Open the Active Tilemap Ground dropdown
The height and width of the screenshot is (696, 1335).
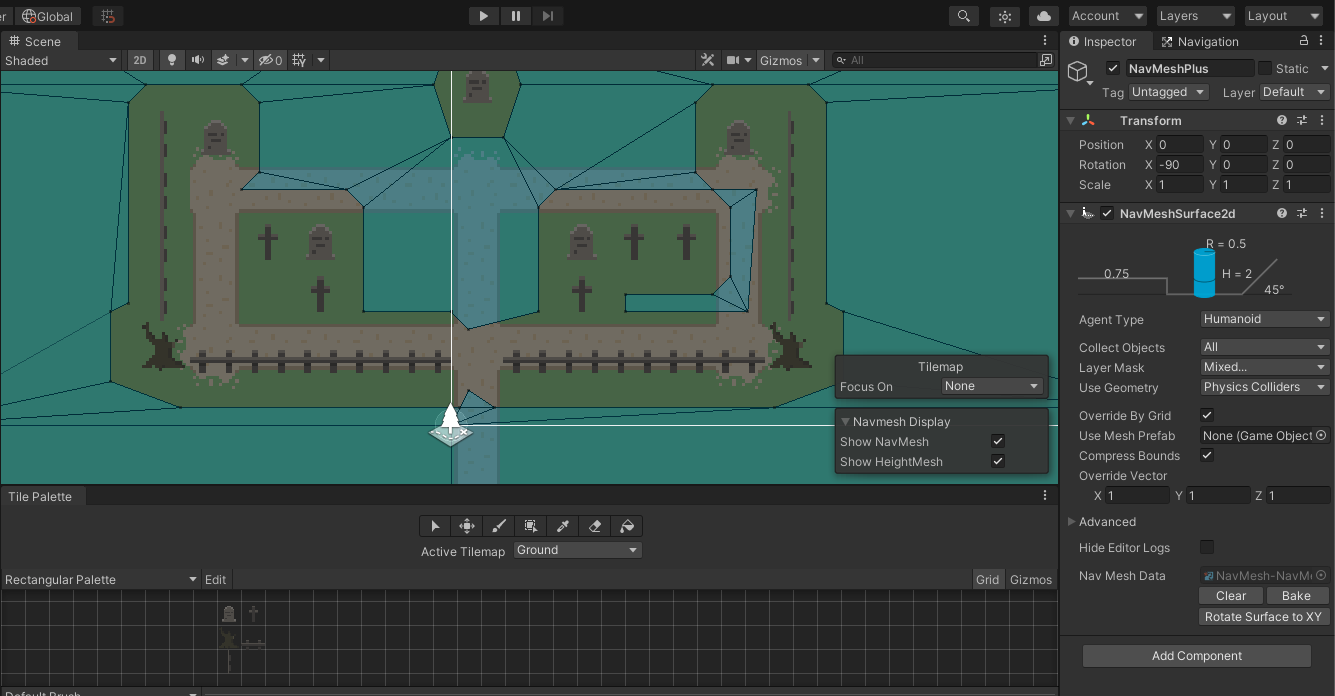577,550
